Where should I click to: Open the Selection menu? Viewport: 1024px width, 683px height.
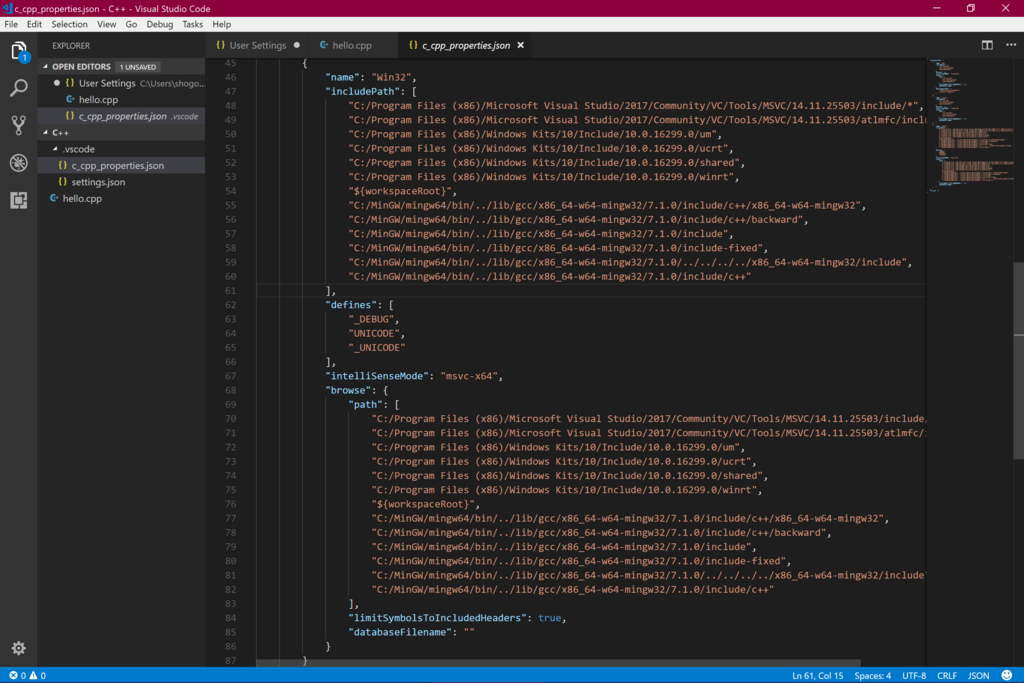pyautogui.click(x=69, y=24)
